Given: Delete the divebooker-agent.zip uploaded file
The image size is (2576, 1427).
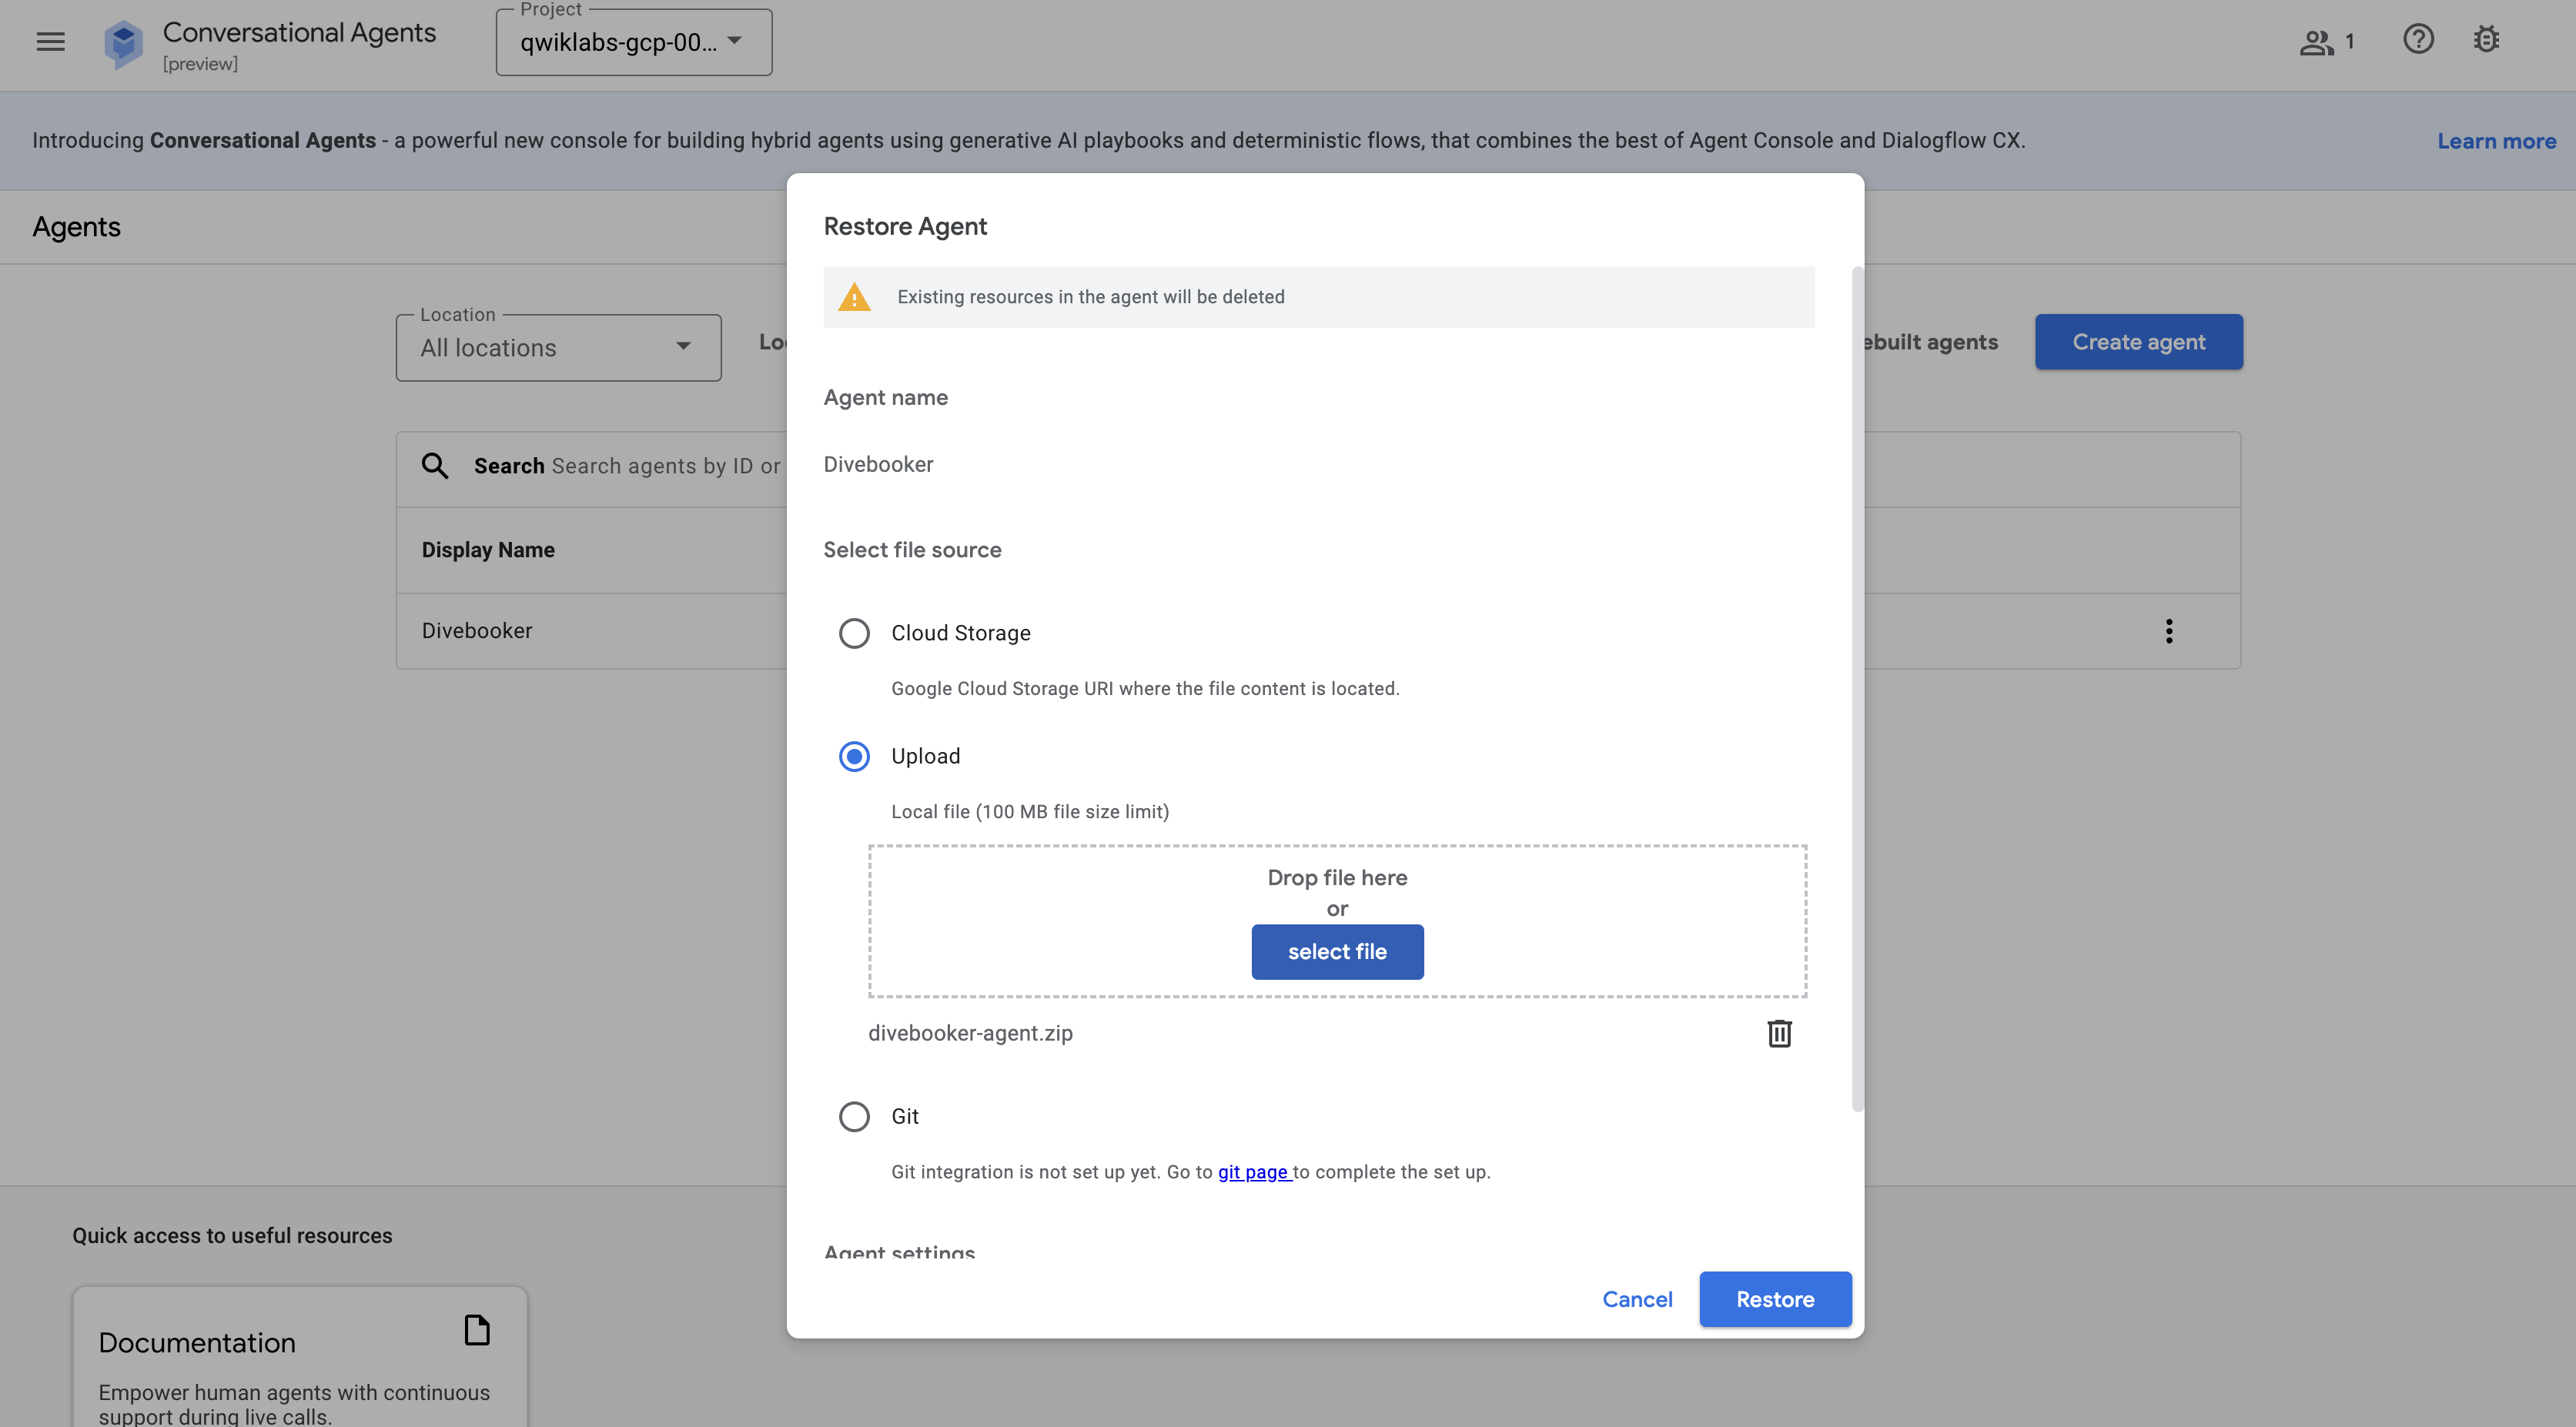Looking at the screenshot, I should pos(1779,1033).
